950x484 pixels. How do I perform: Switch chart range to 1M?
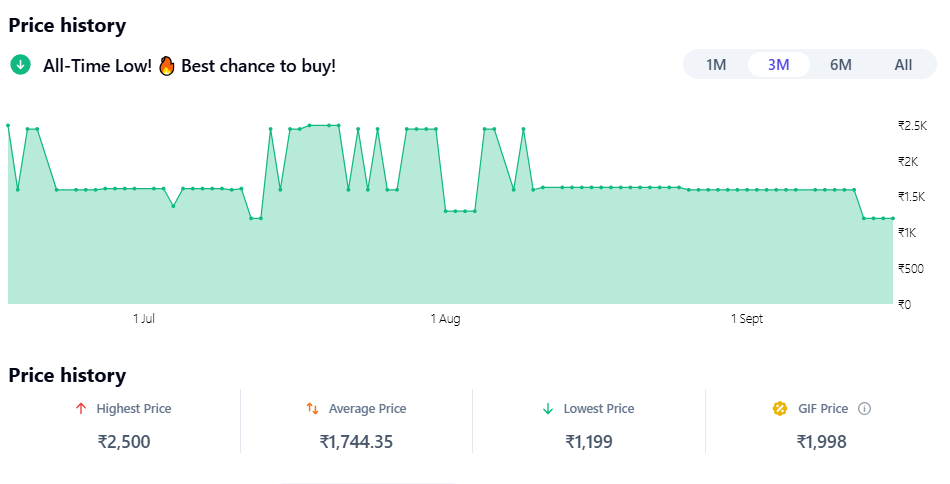pos(716,65)
